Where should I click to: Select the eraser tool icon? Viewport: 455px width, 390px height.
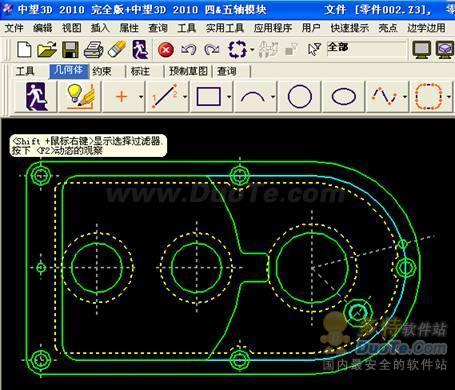click(117, 50)
